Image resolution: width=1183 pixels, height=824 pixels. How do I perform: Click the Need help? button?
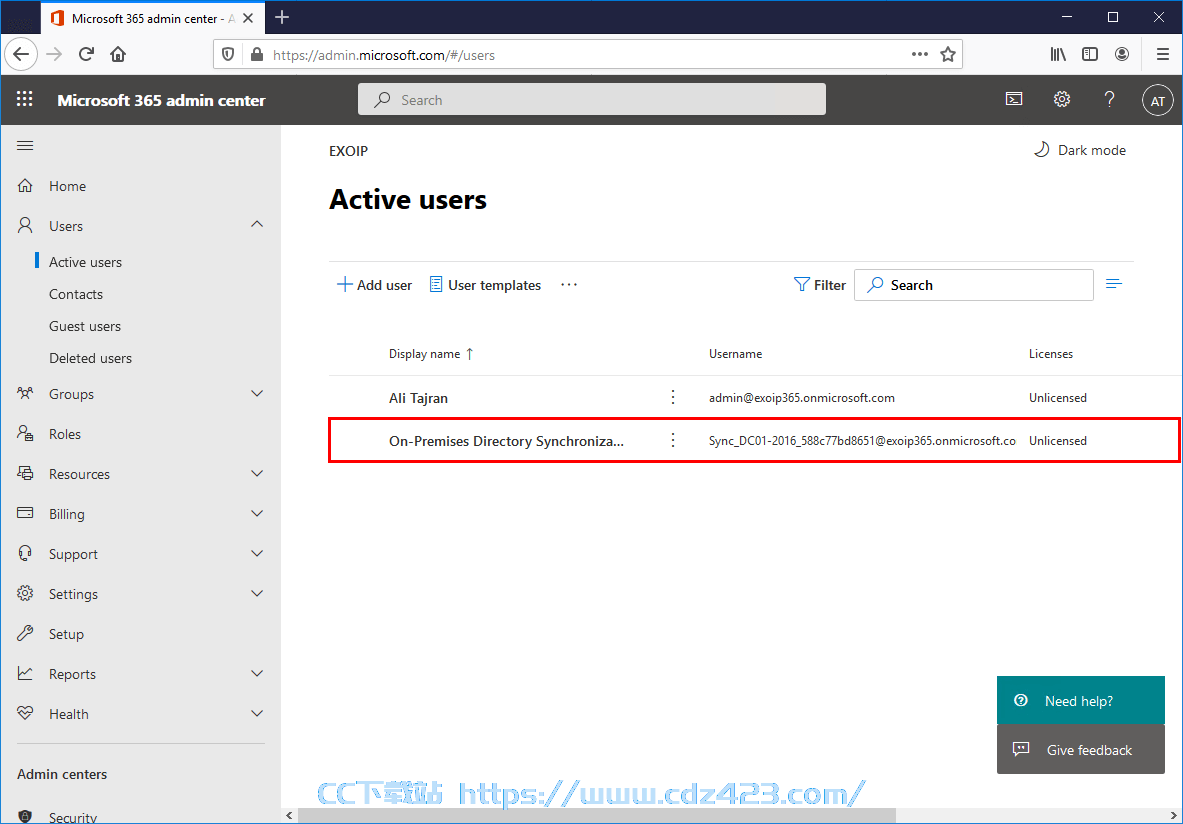tap(1080, 700)
